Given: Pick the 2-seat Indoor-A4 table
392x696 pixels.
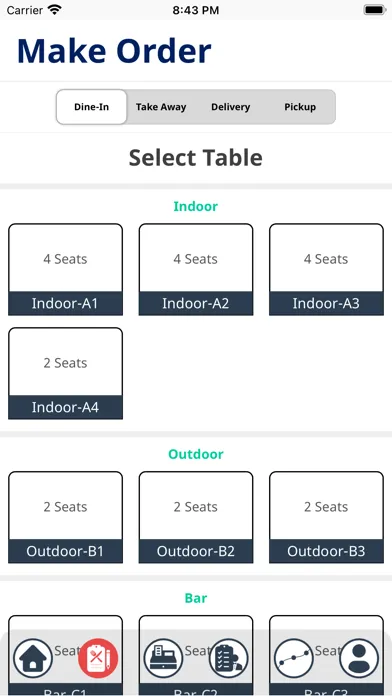Looking at the screenshot, I should coord(65,373).
